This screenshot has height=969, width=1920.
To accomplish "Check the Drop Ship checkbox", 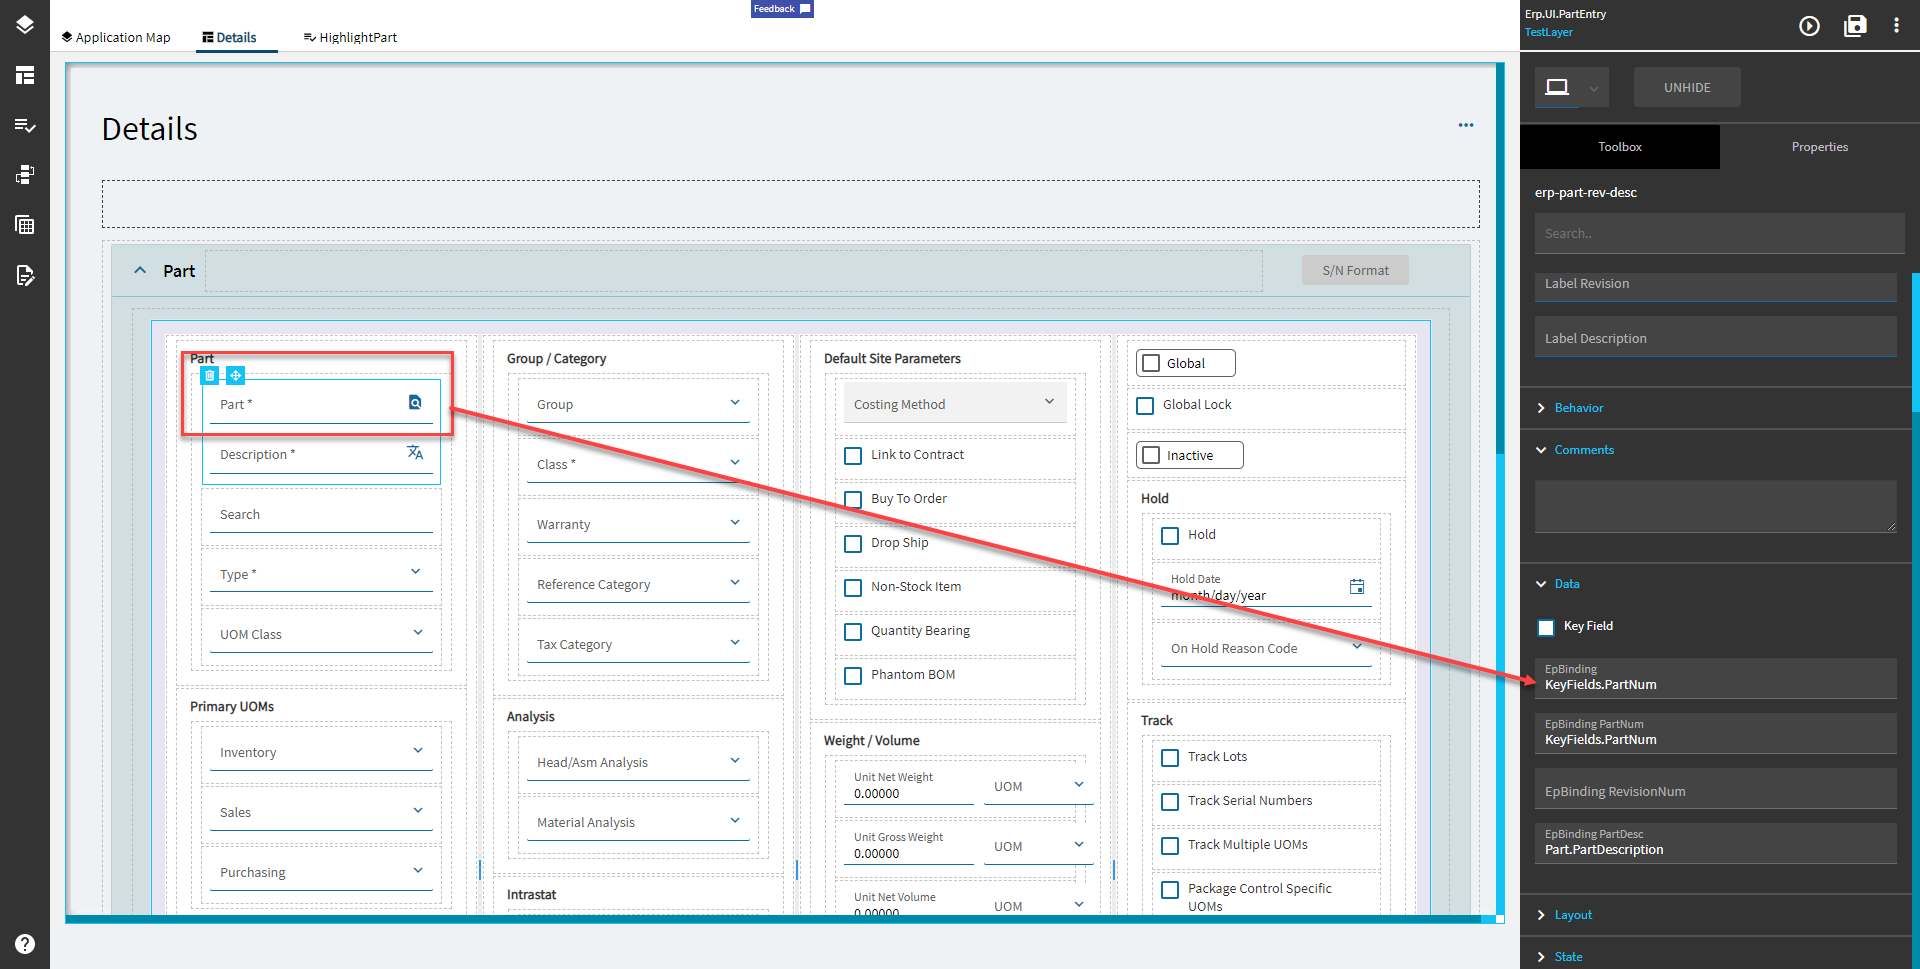I will point(853,544).
